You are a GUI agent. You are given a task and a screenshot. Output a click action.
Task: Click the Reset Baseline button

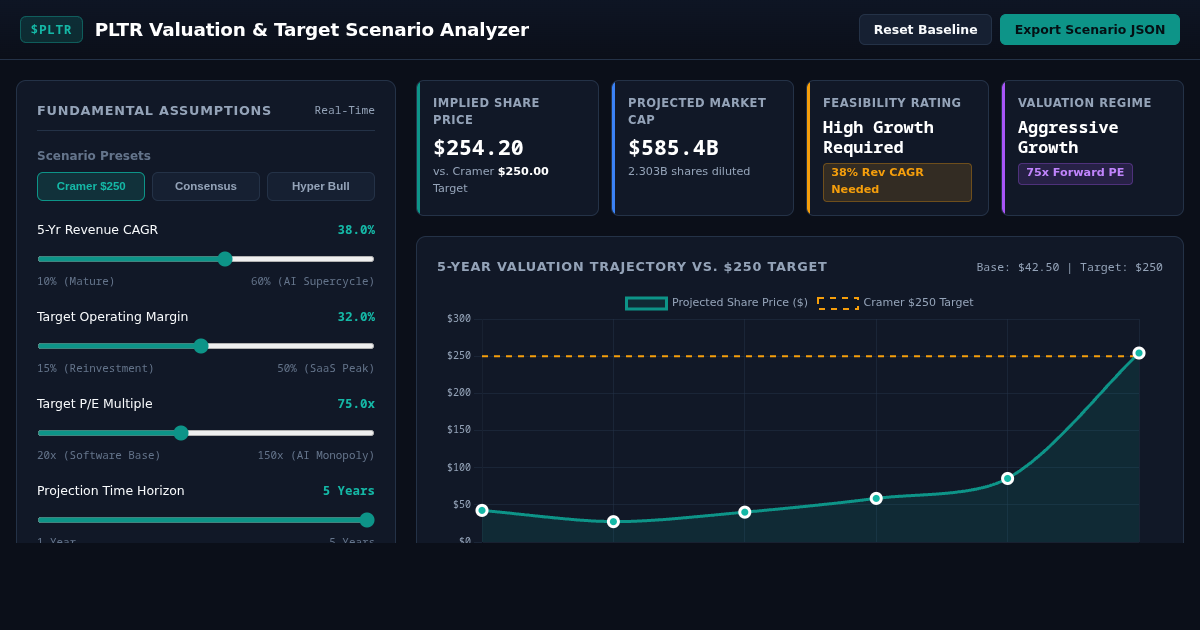[x=925, y=30]
